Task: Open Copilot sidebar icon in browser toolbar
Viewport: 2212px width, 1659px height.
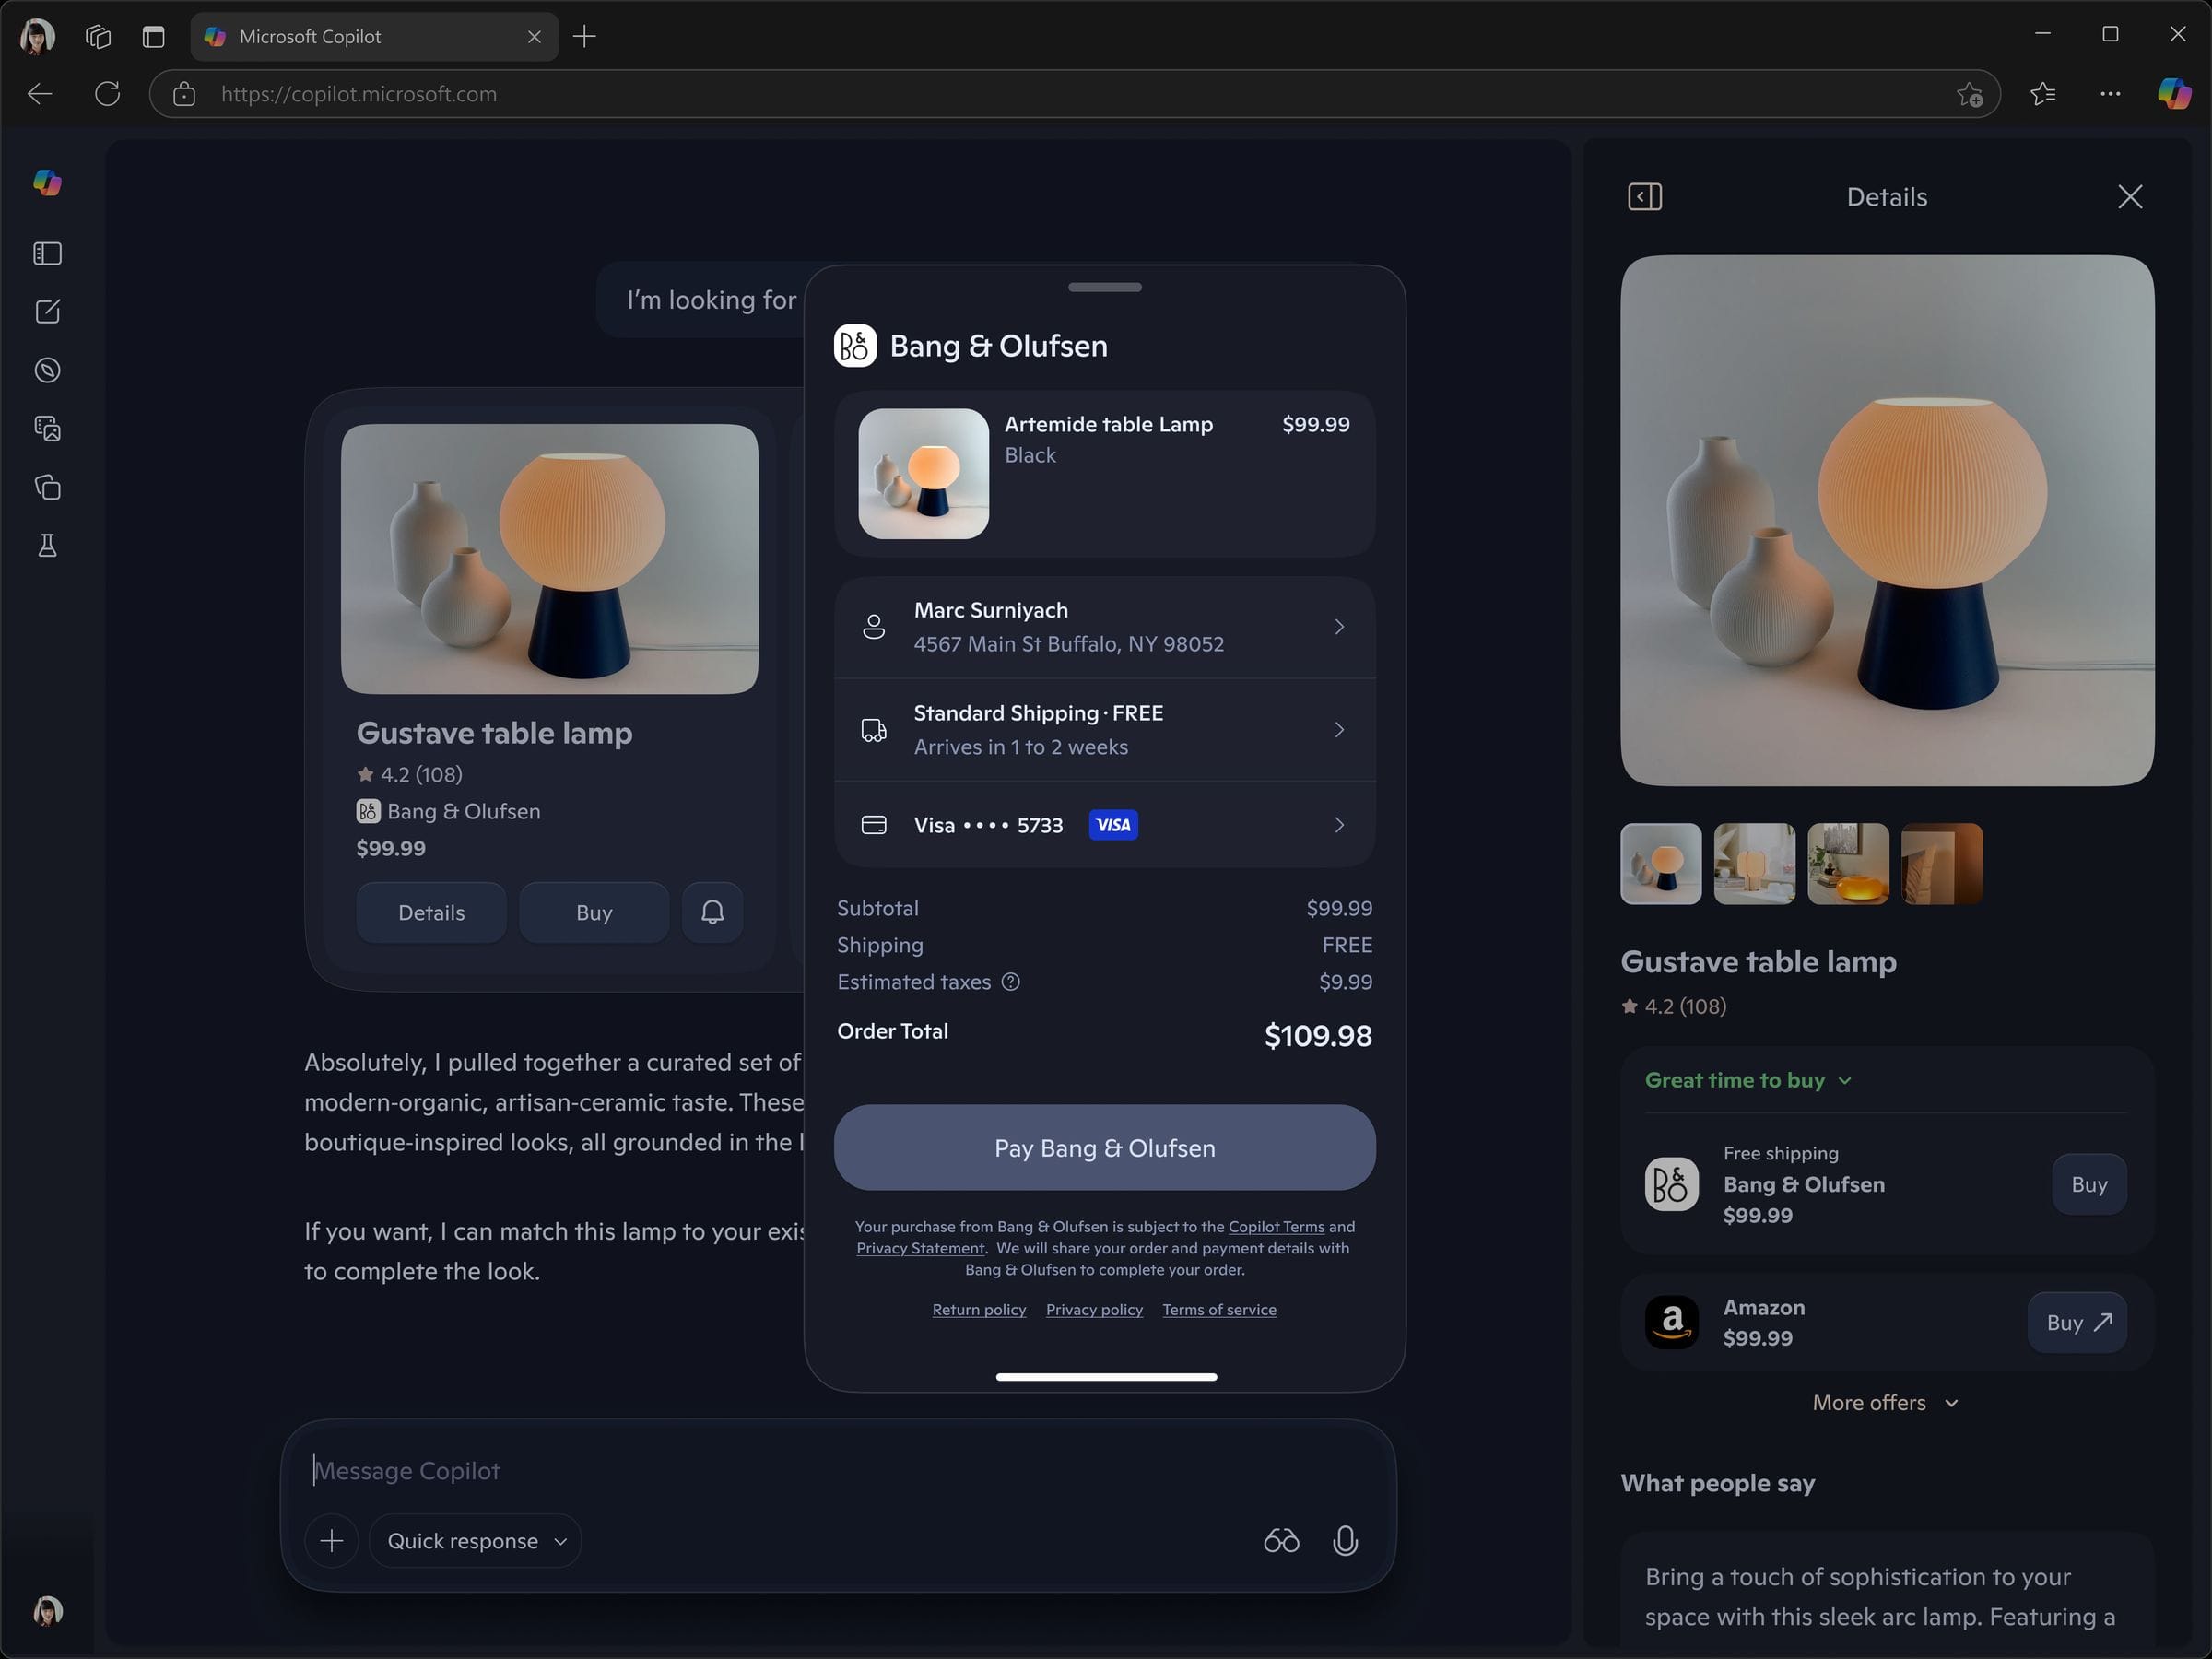Action: point(2174,94)
